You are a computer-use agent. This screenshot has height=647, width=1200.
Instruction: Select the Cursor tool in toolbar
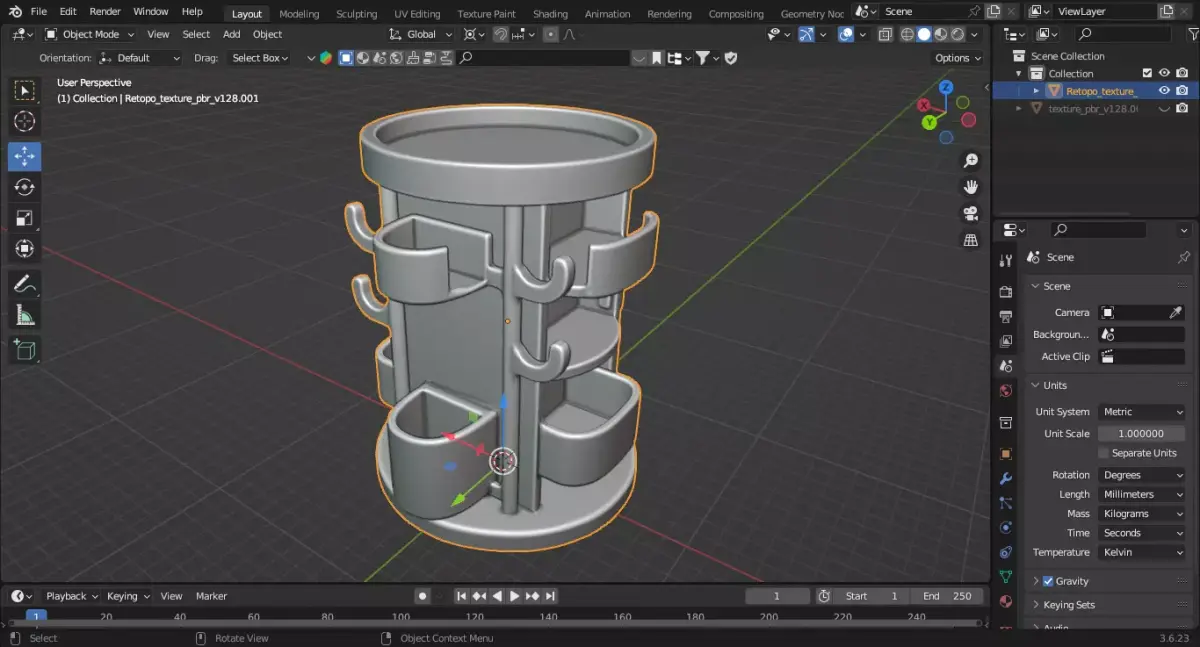click(25, 122)
